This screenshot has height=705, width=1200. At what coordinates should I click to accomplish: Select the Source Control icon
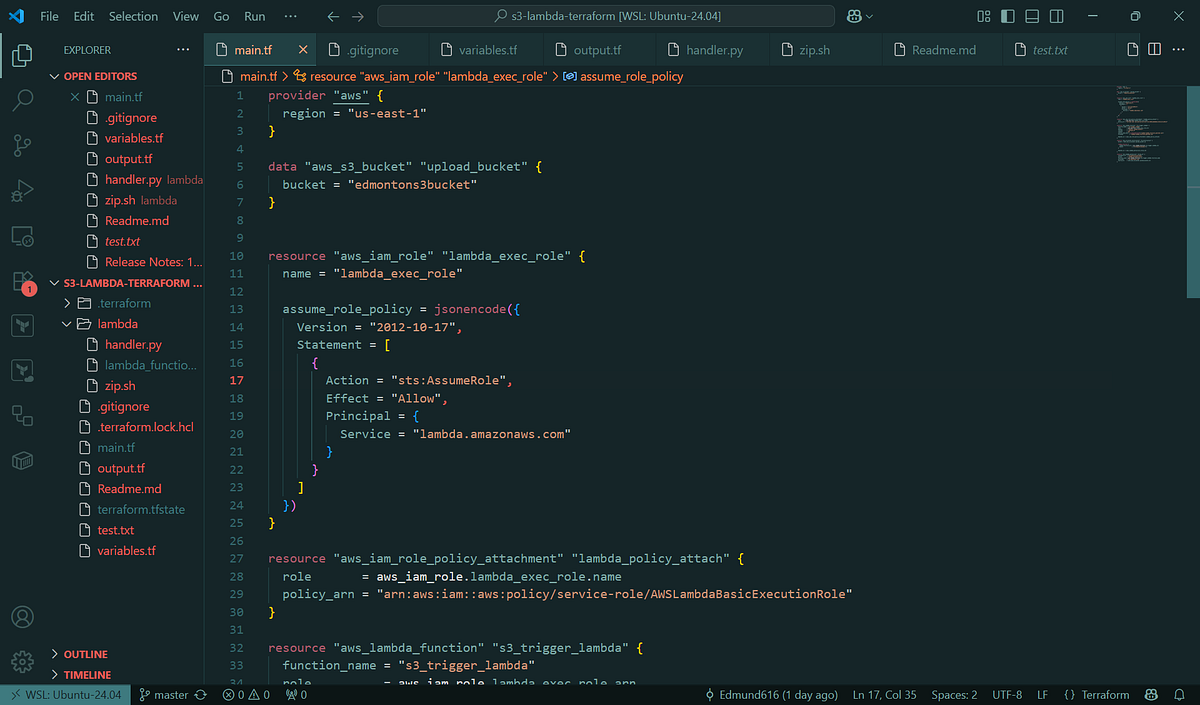pos(22,145)
